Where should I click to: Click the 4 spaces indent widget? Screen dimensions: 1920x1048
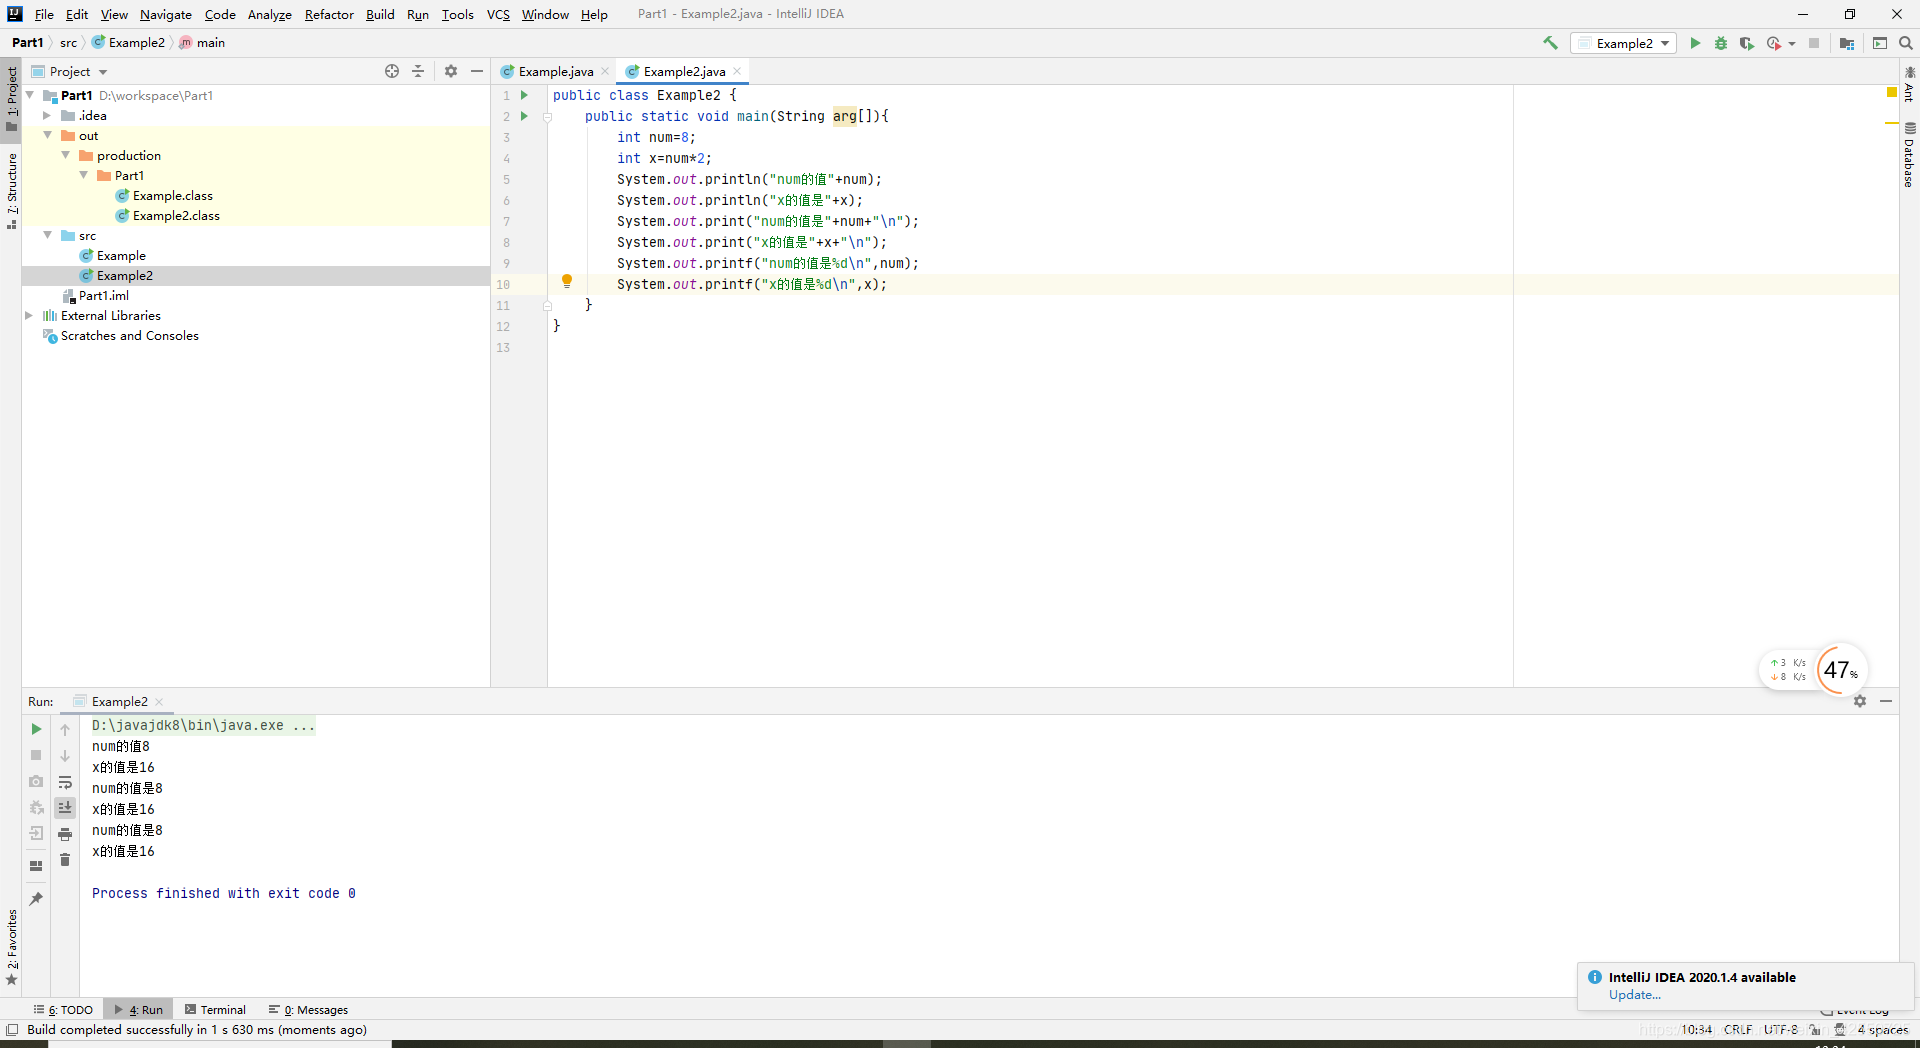tap(1883, 1029)
